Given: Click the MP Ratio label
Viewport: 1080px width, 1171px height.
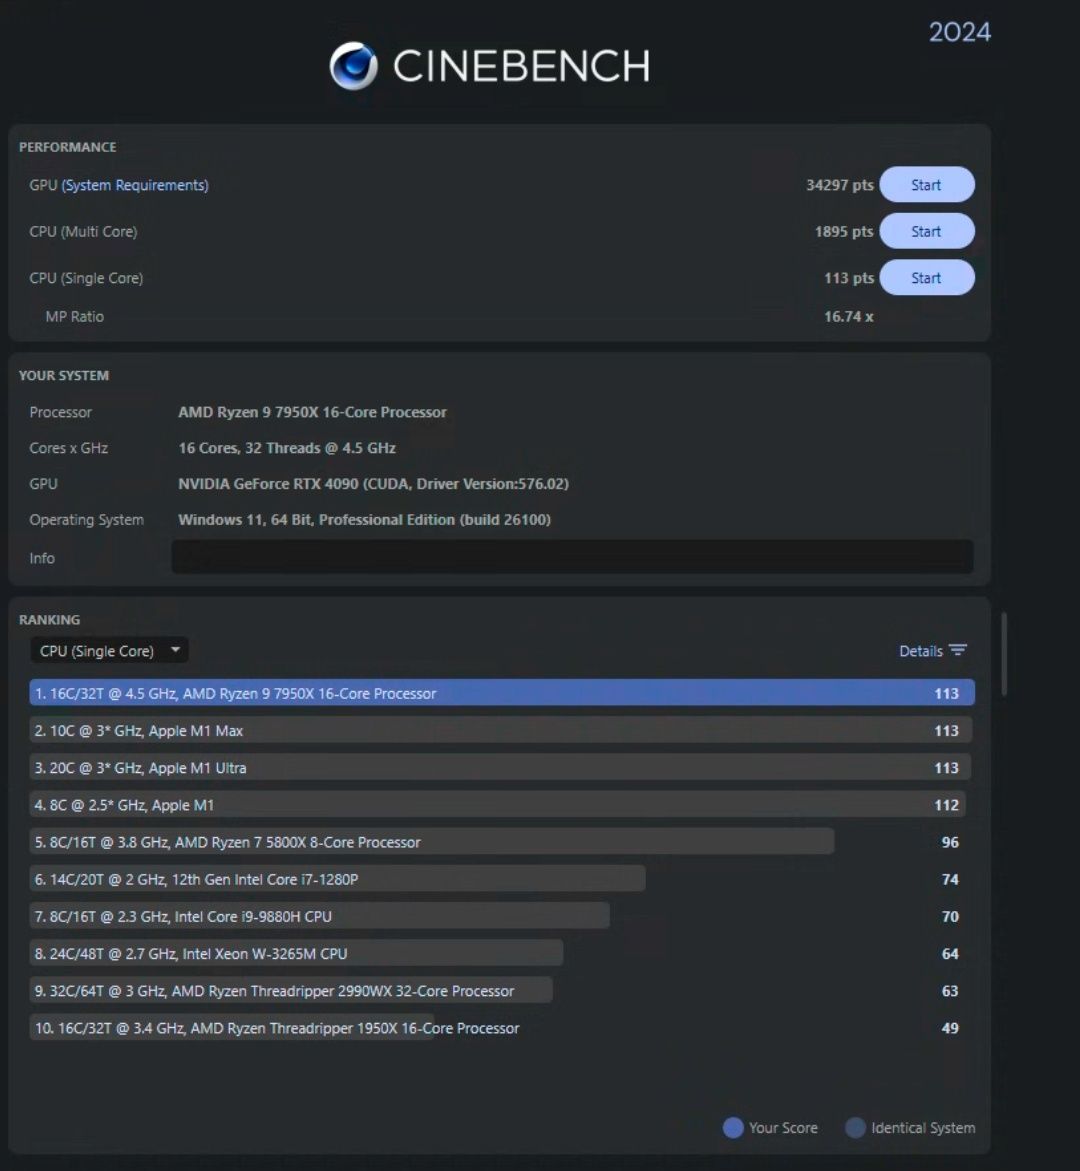Looking at the screenshot, I should [75, 317].
